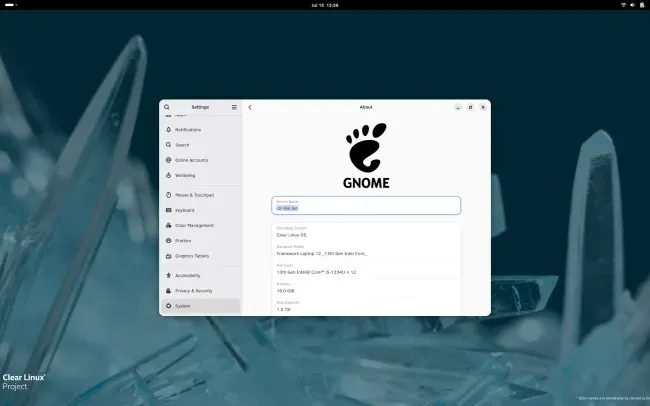
Task: Go back with the header back arrow
Action: (250, 107)
